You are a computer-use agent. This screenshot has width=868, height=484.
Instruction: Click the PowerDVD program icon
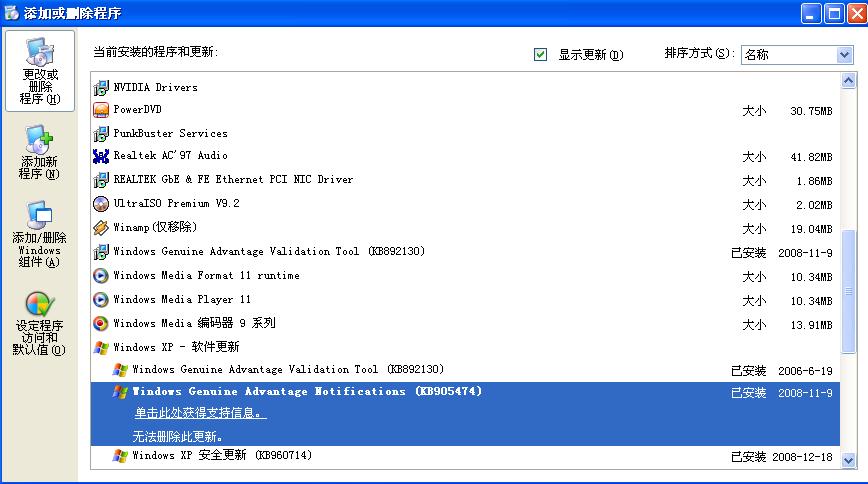tap(101, 110)
